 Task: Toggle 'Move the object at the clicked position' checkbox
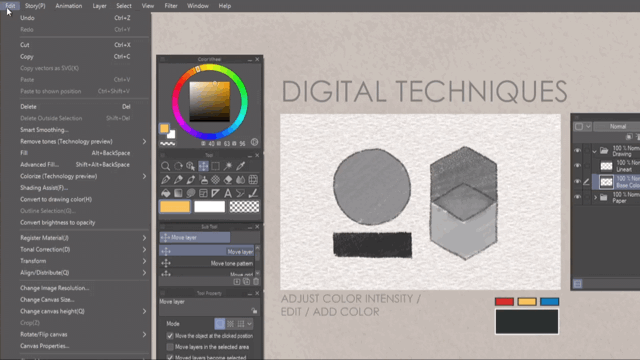[170, 336]
